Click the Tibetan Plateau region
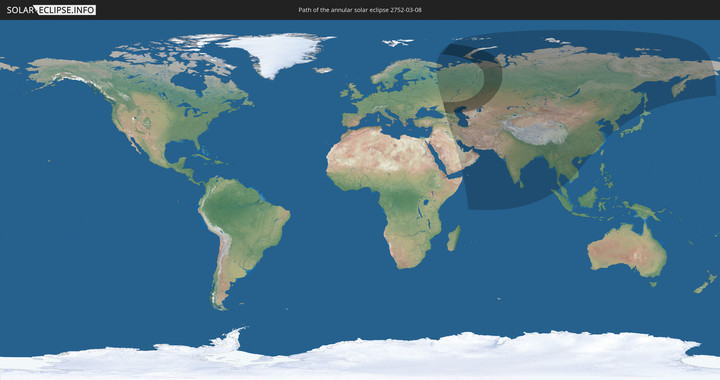The width and height of the screenshot is (720, 380). tap(535, 132)
